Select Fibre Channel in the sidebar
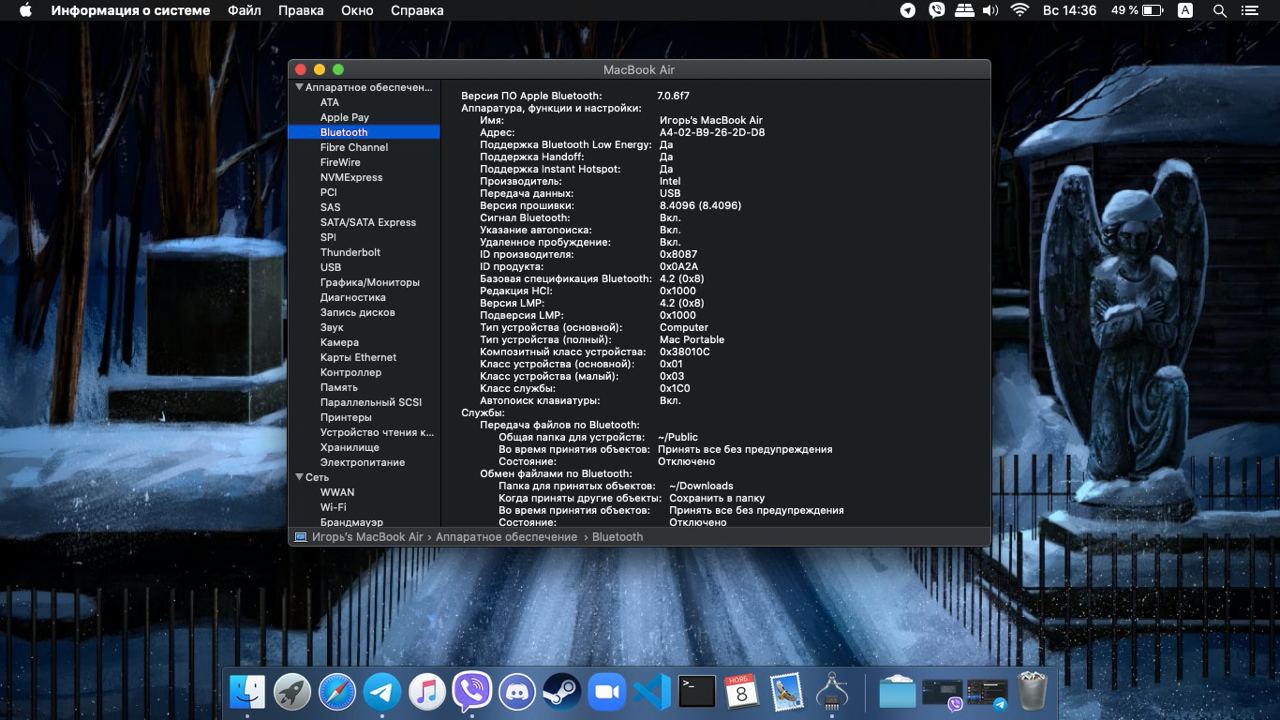Screen dimensions: 1280x720 point(354,147)
